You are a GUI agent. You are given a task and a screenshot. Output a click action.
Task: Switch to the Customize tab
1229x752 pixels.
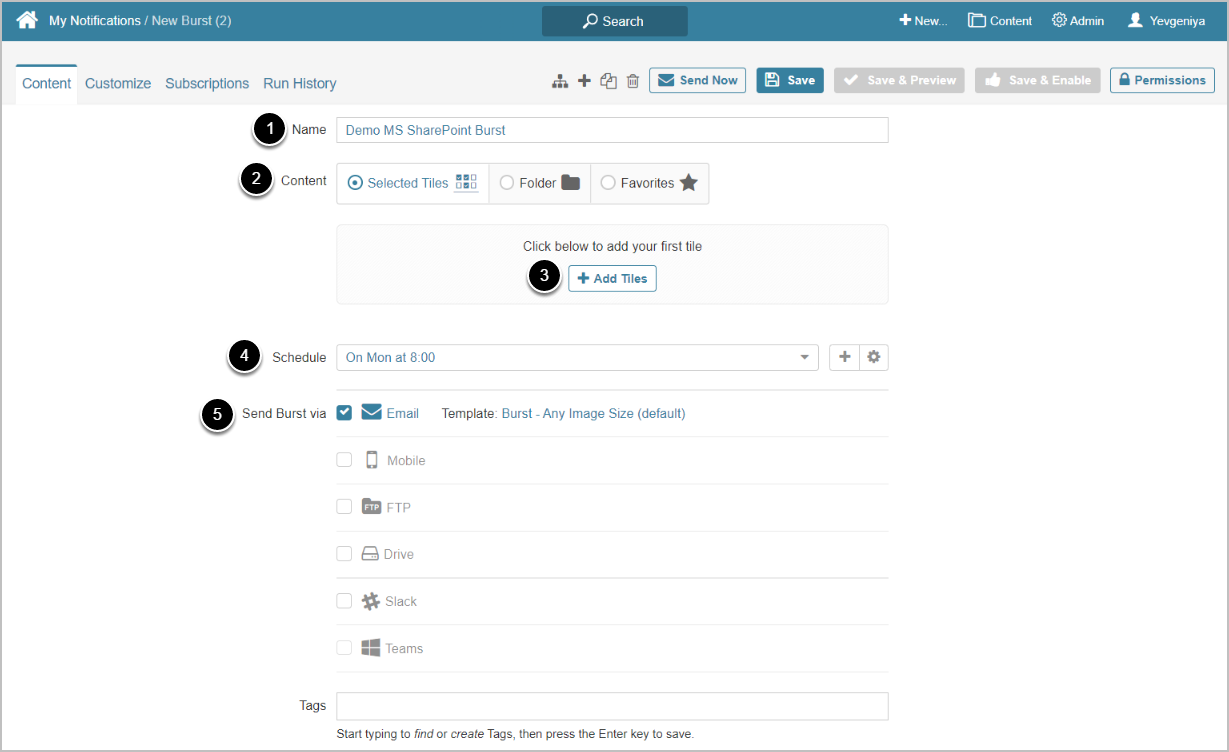118,84
